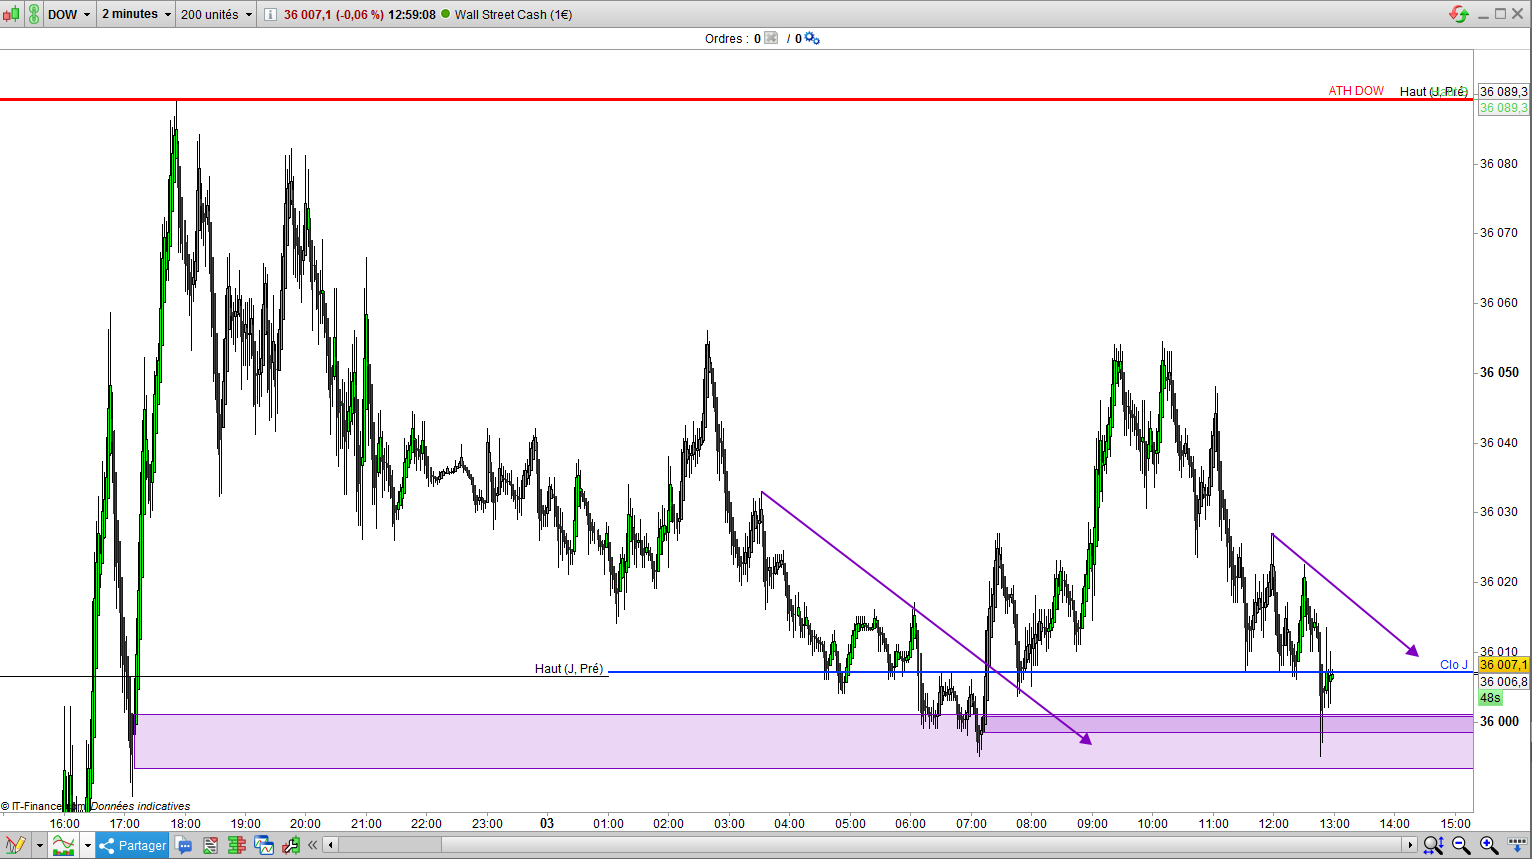
Task: Click the Haut (J, Pré) label on black line
Action: 569,669
